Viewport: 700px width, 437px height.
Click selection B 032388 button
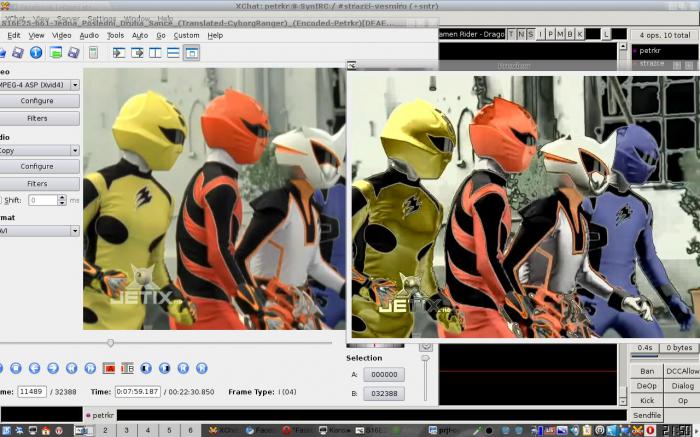coord(384,394)
